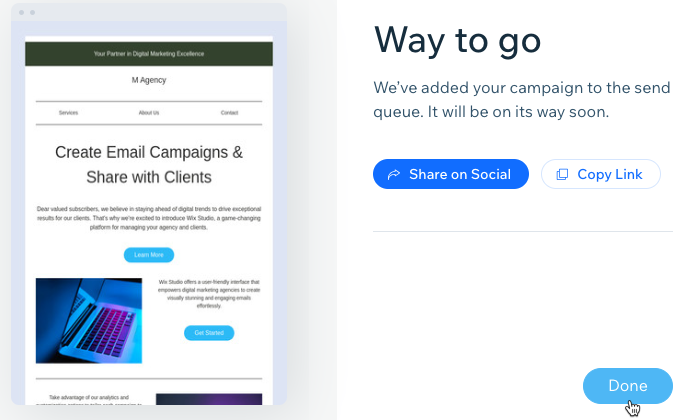
Task: Share the campaign on social
Action: pyautogui.click(x=451, y=174)
